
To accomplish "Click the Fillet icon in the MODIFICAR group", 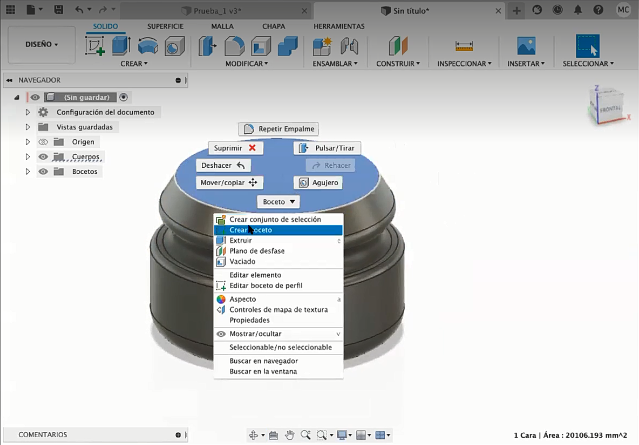I will click(235, 46).
